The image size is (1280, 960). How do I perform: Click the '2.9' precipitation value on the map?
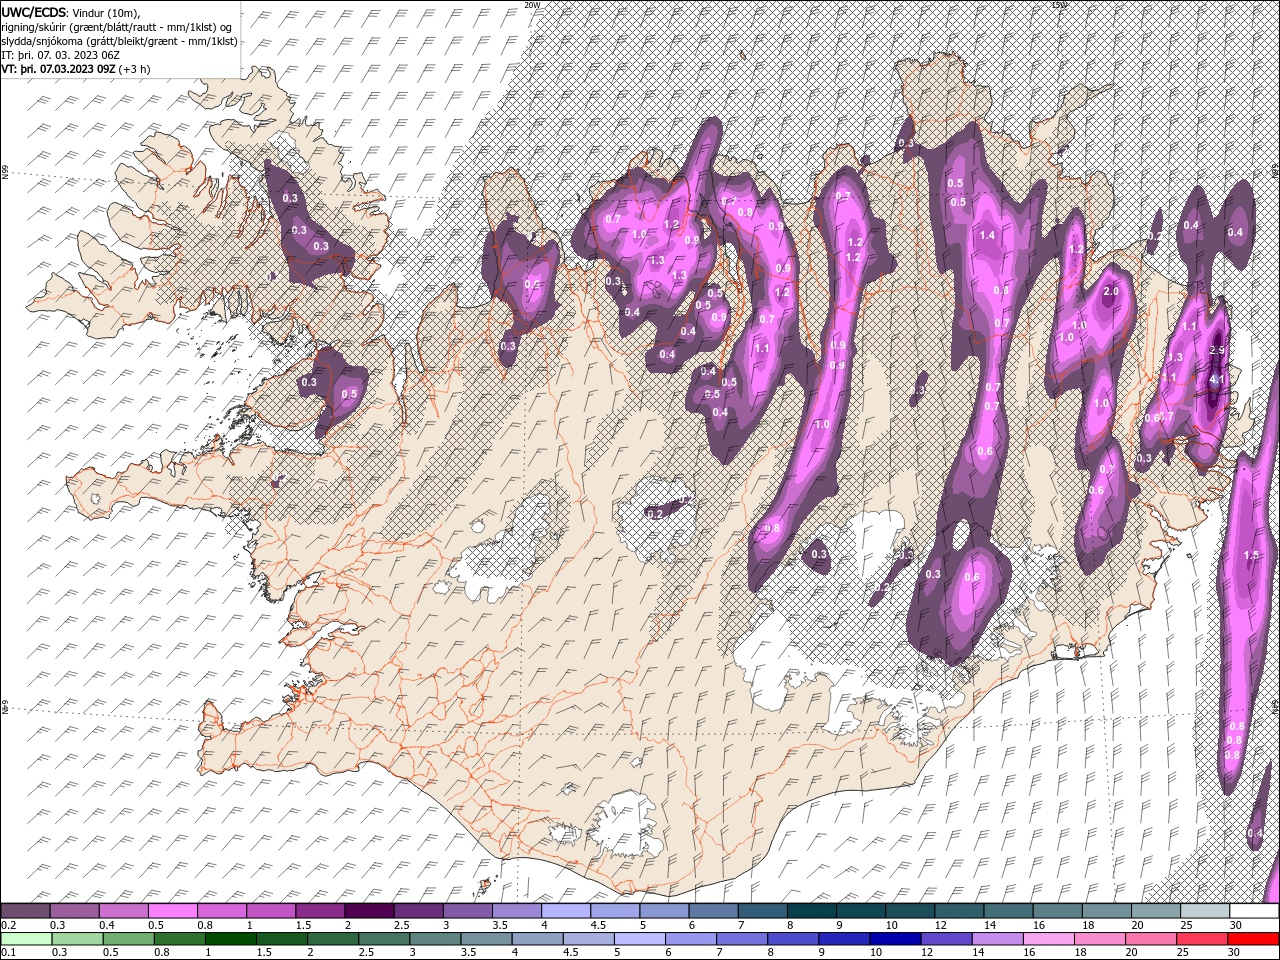pos(1217,350)
